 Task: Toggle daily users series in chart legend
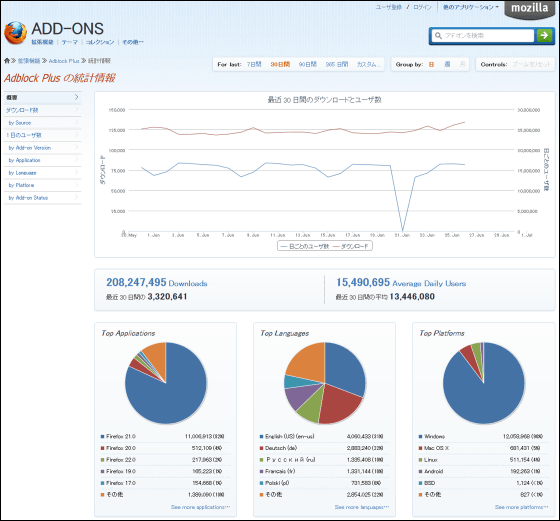point(305,246)
